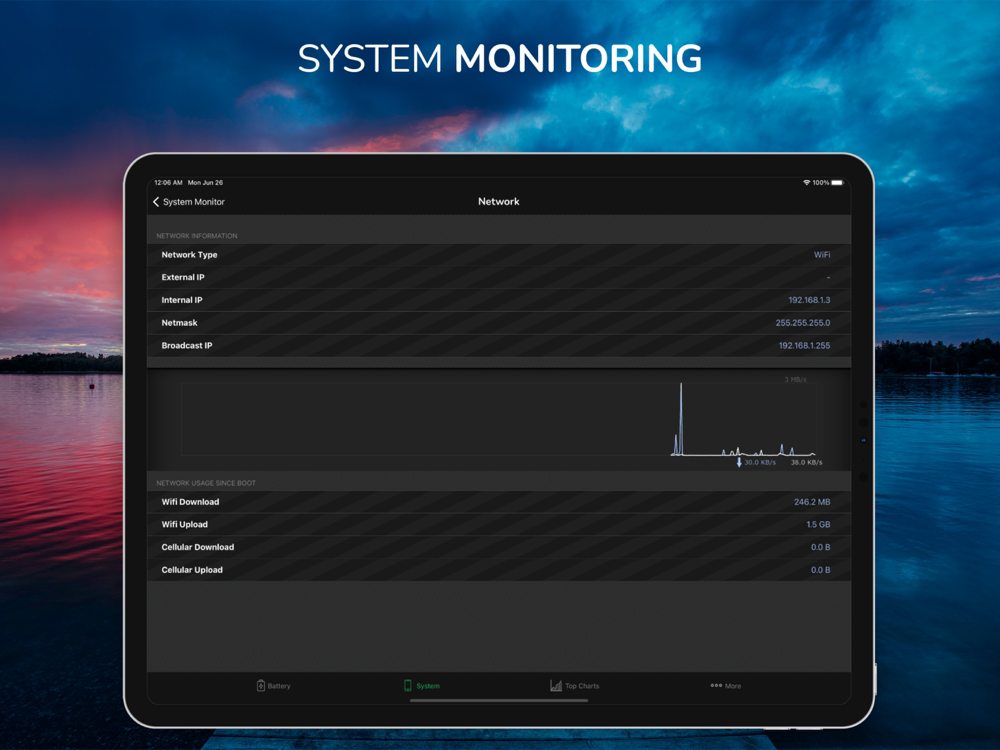Click the 3 MB/s graph scale label

[x=795, y=379]
